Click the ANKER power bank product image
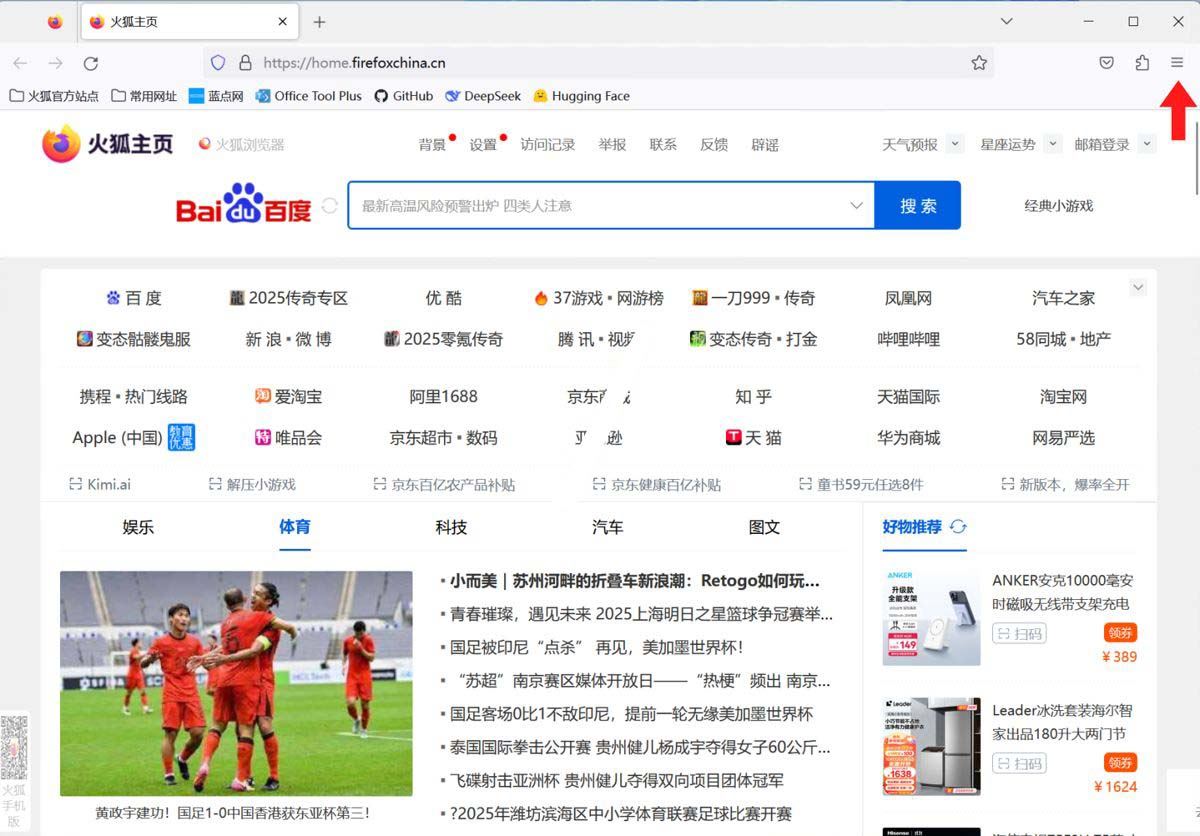The image size is (1200, 836). (x=931, y=618)
